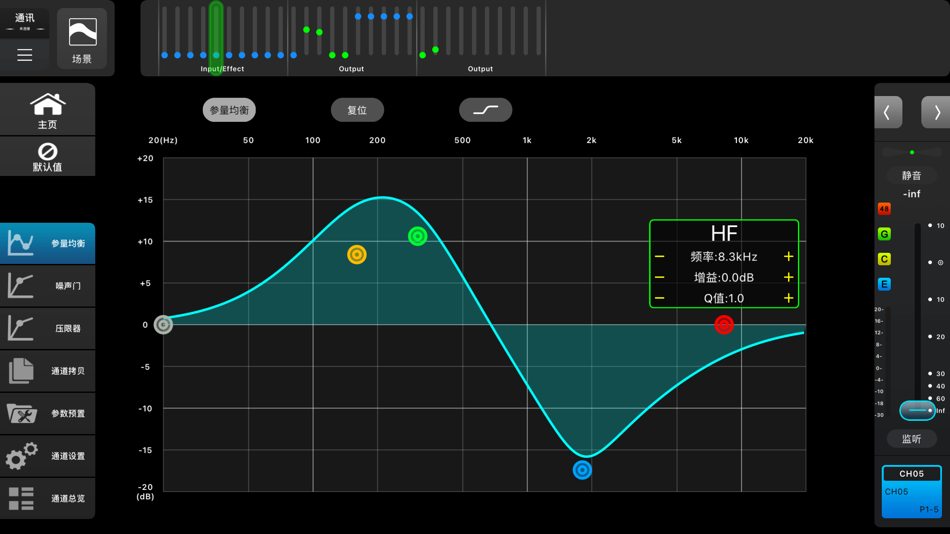Decrease HF gain with minus
The image size is (950, 534).
pyautogui.click(x=660, y=277)
